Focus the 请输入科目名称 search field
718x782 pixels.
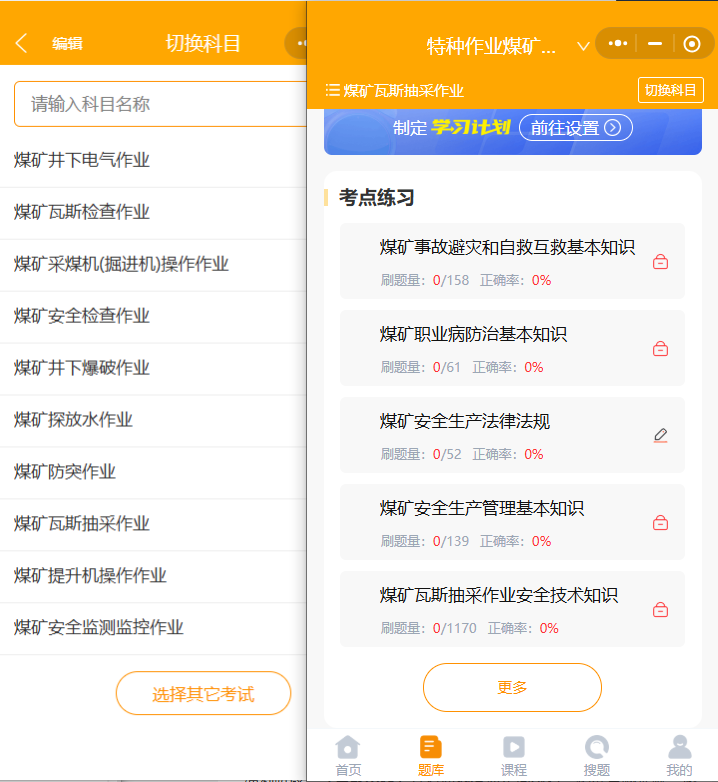161,104
